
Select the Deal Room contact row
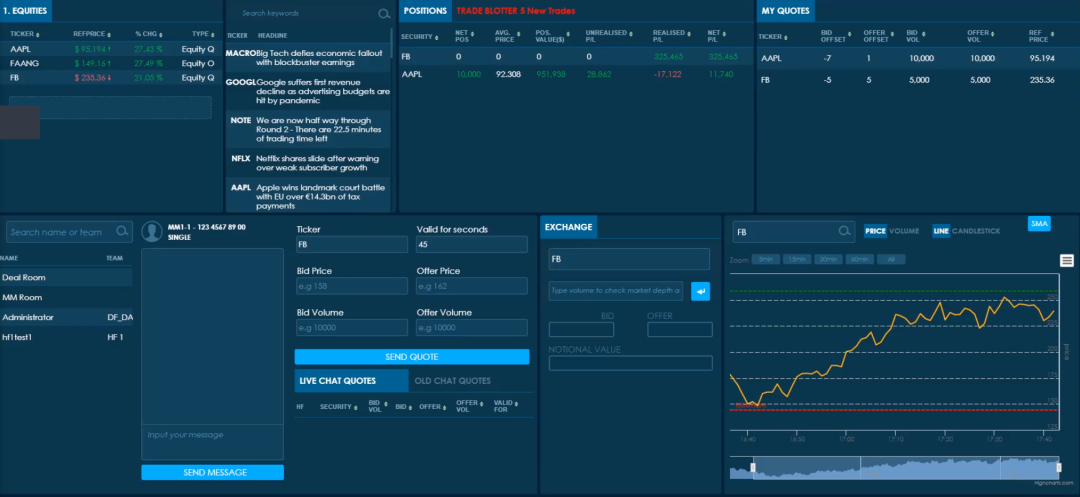(x=66, y=277)
